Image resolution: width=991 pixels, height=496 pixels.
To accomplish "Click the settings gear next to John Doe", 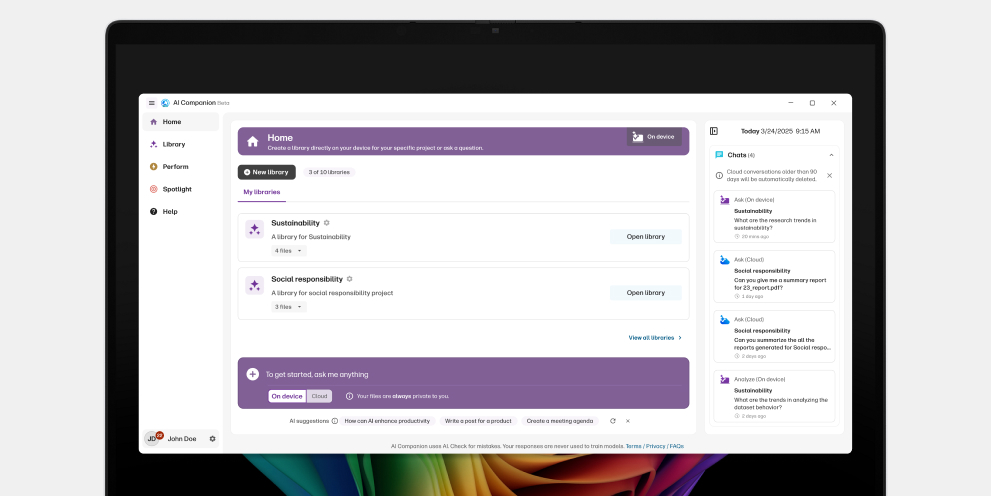I will (212, 439).
